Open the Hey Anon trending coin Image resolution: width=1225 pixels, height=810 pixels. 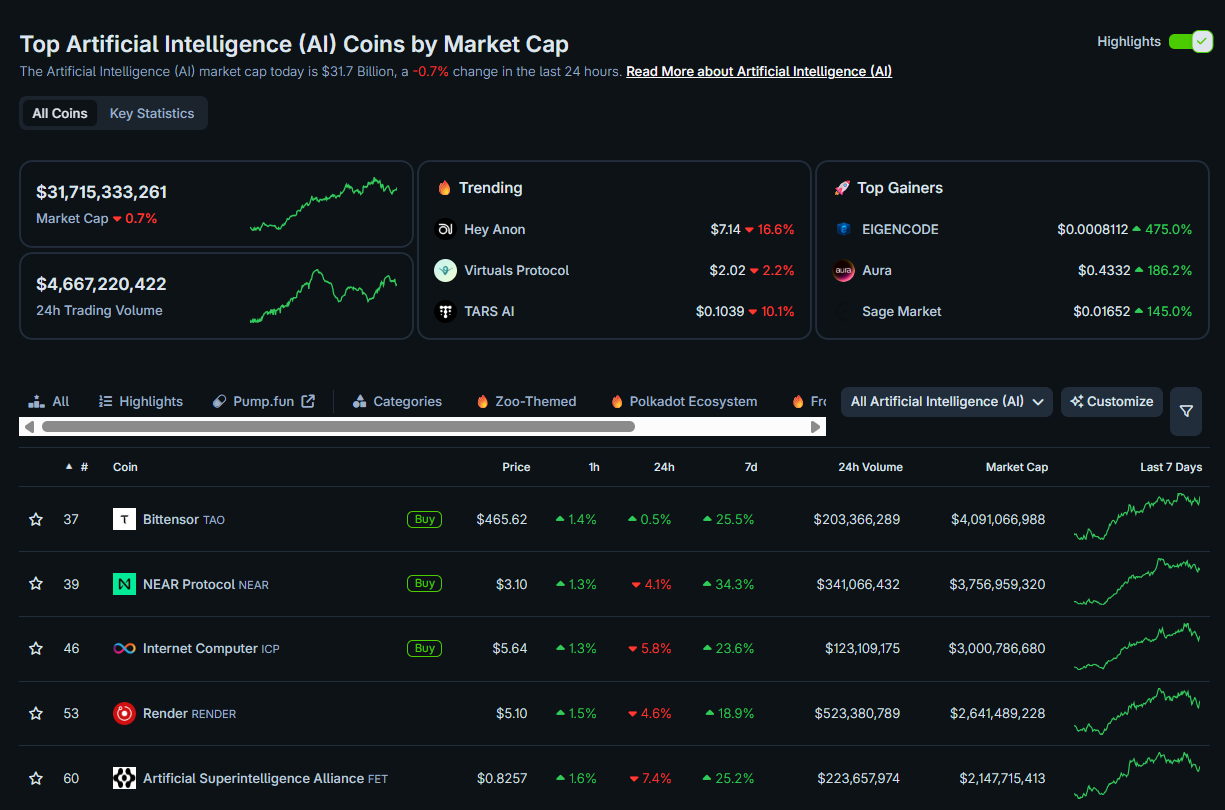pyautogui.click(x=495, y=229)
